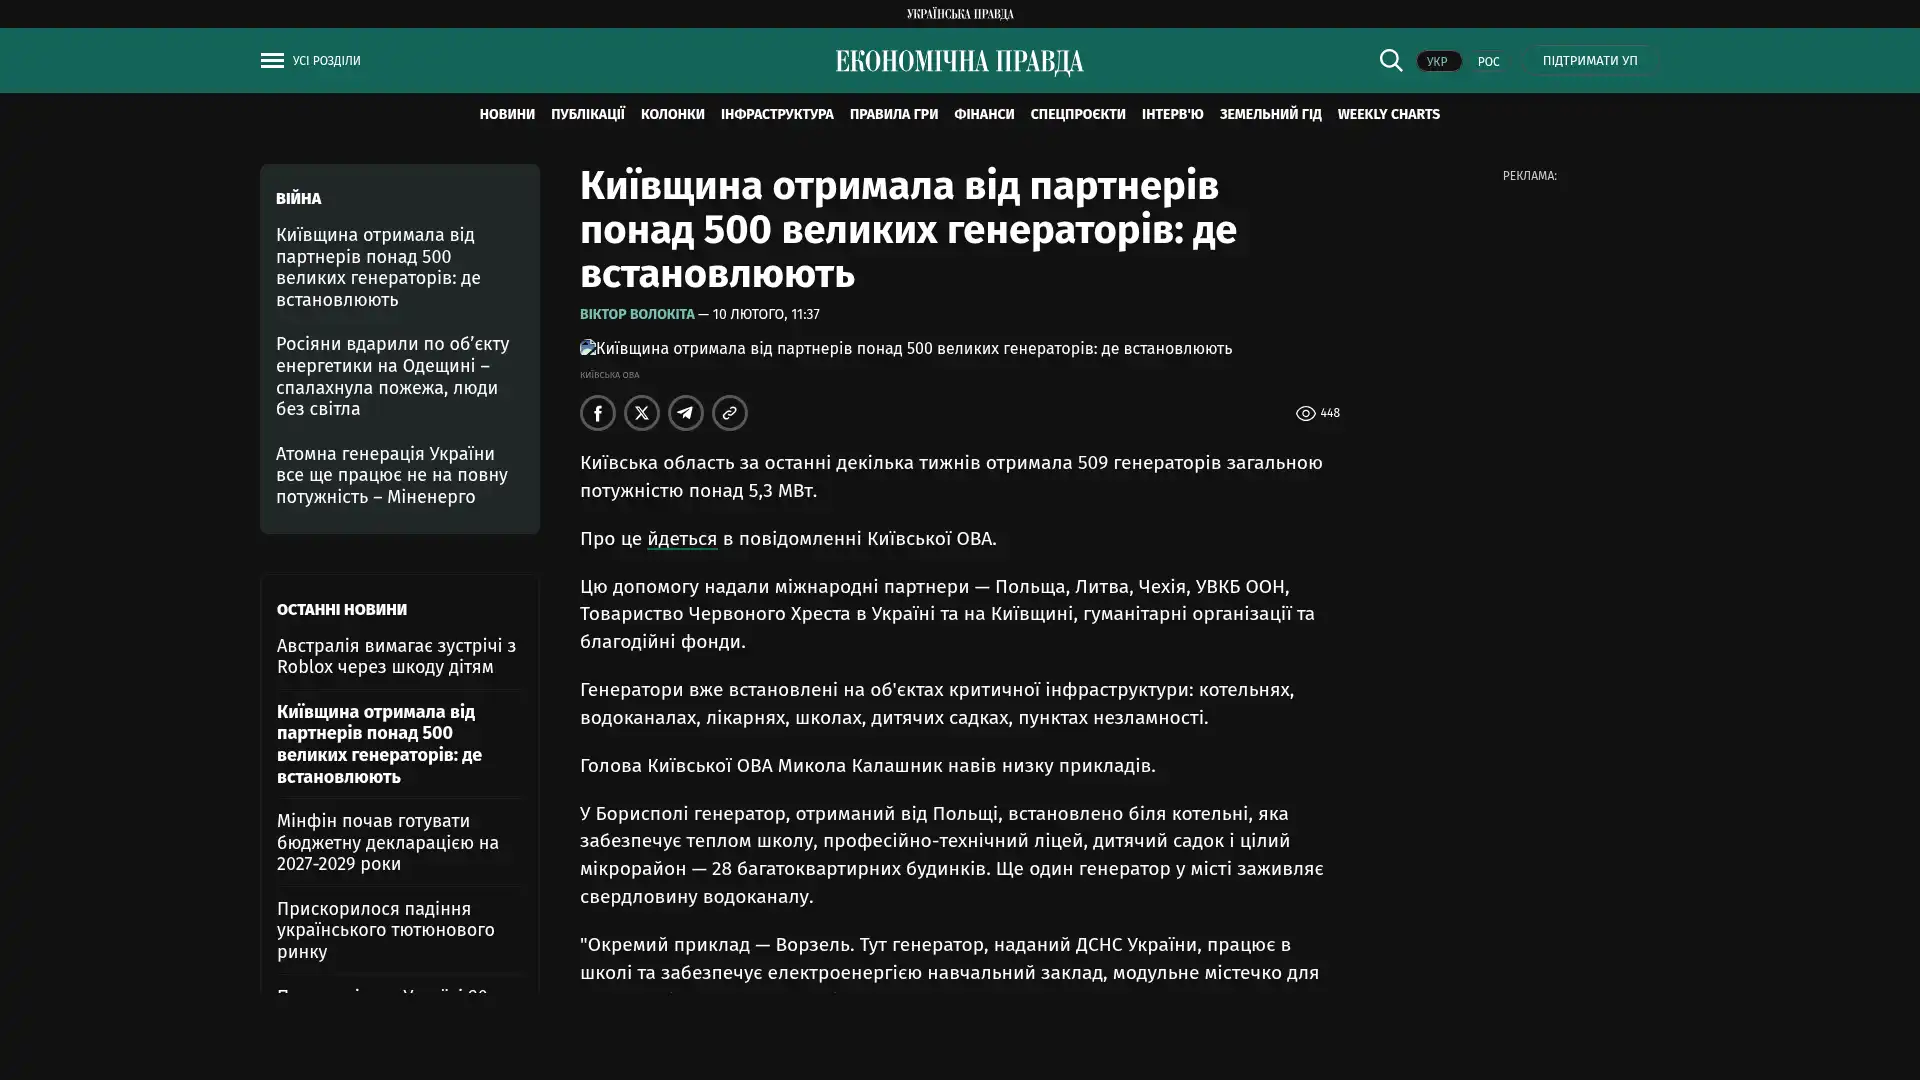Click the article main image
This screenshot has width=1920, height=1080.
pos(905,349)
